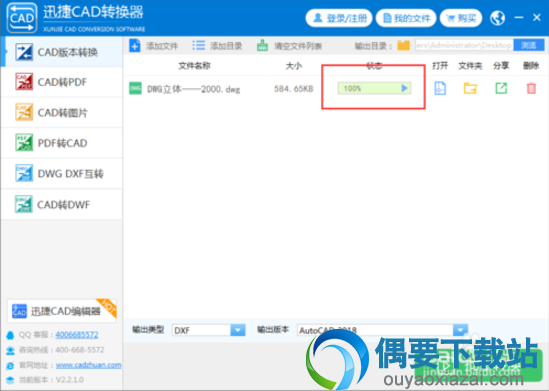Screen dimensions: 549x391
Task: Click the 添加目录 list icon
Action: [x=199, y=46]
